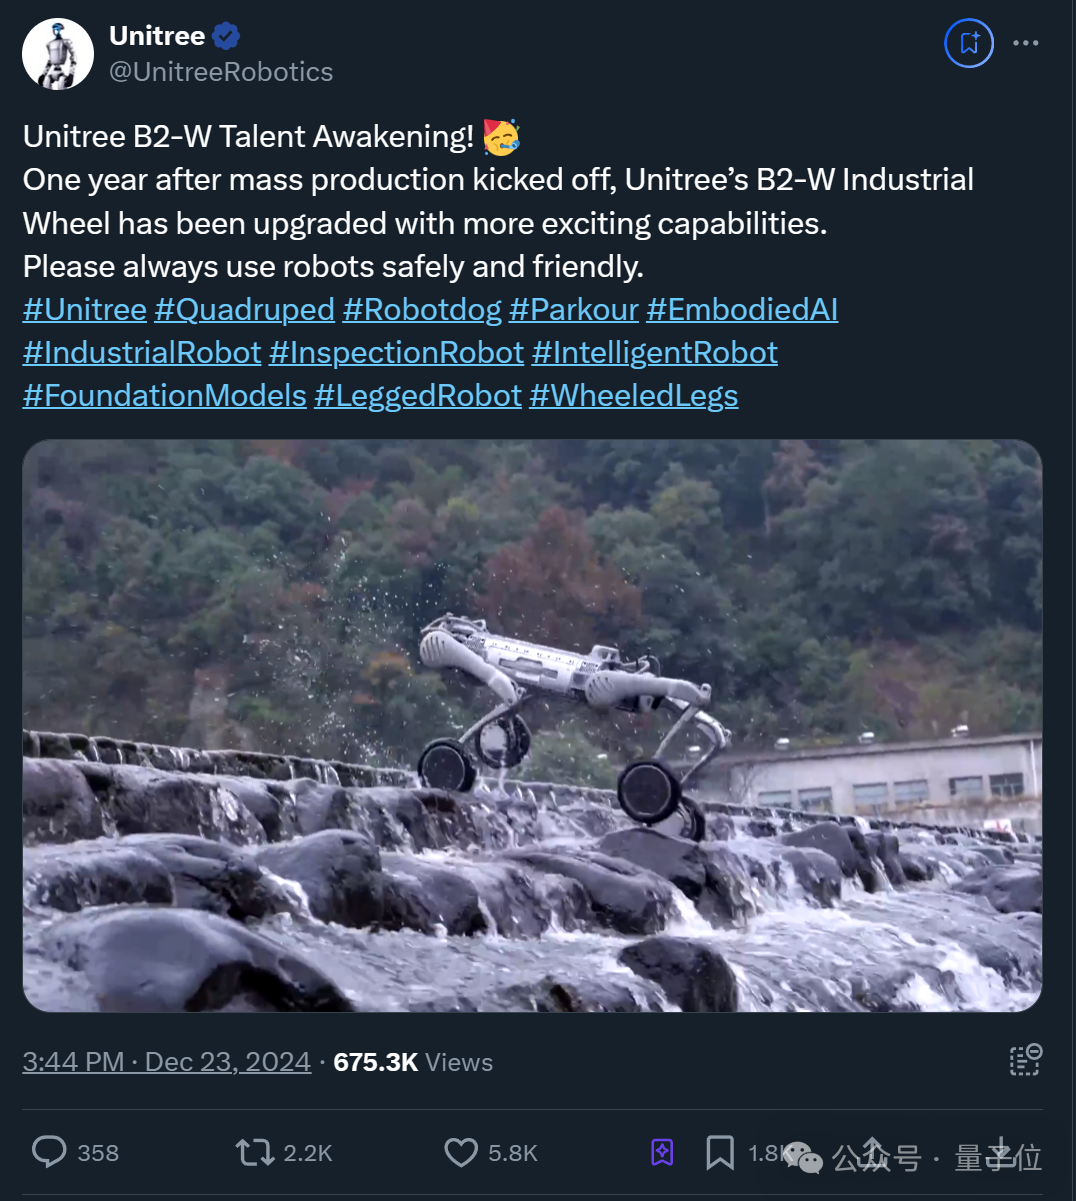
Task: Open the three-dot more options menu
Action: (x=1025, y=43)
